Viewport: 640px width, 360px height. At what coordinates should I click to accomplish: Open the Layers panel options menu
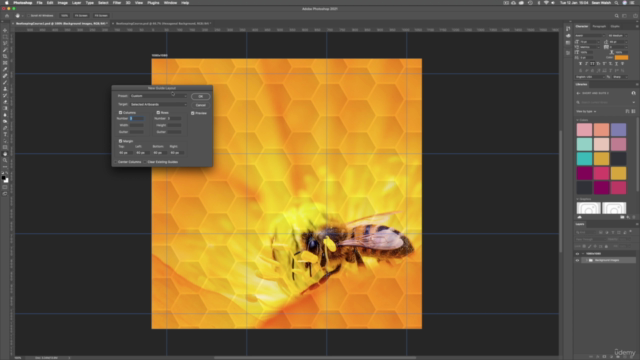(x=636, y=224)
